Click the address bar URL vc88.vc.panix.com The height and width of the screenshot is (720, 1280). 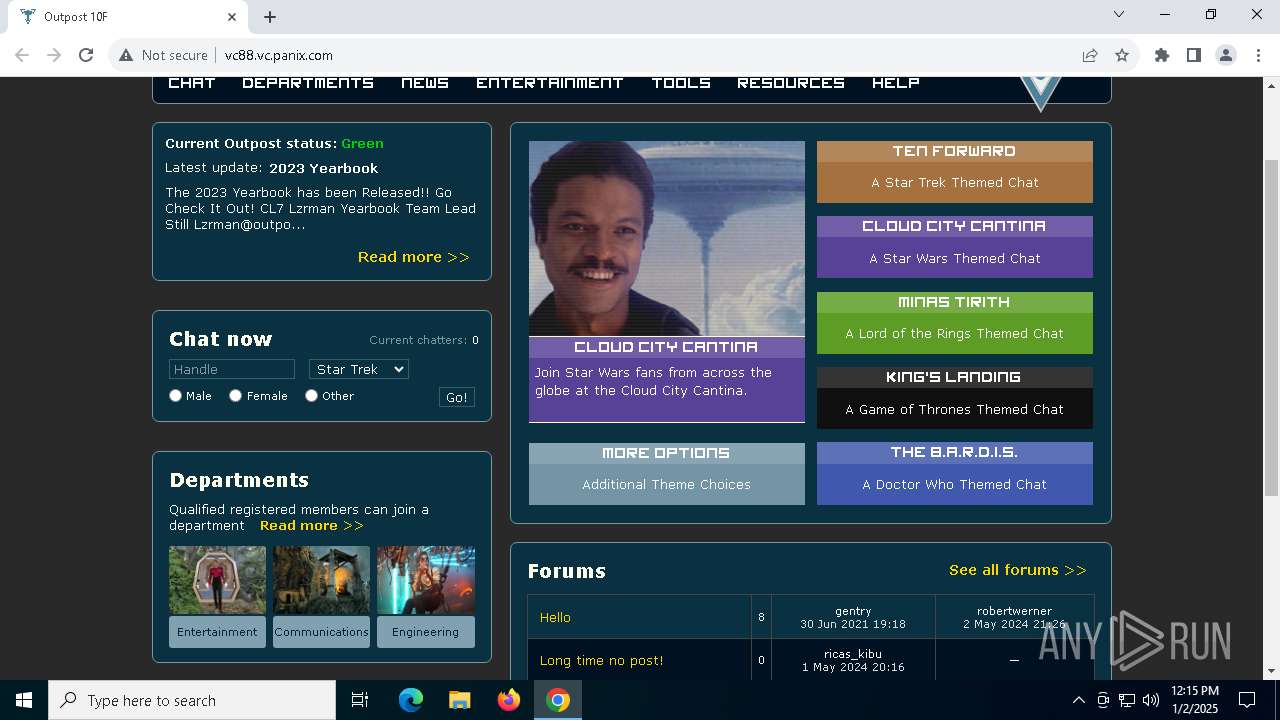click(279, 56)
